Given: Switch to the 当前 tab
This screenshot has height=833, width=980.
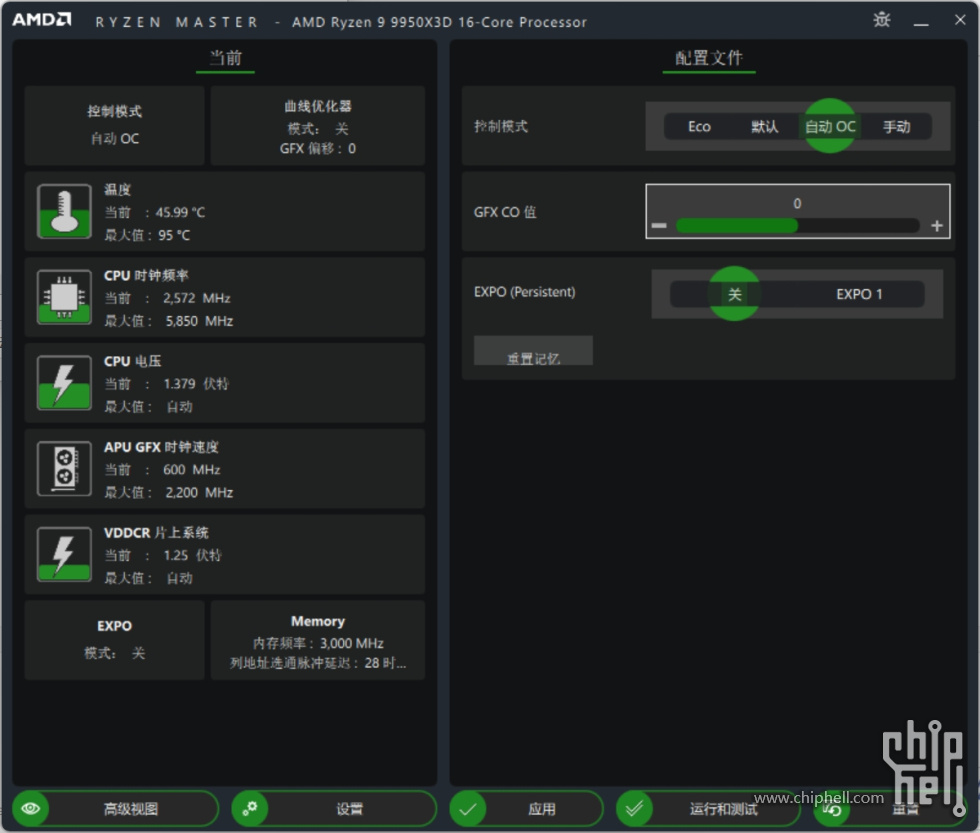Looking at the screenshot, I should click(225, 59).
